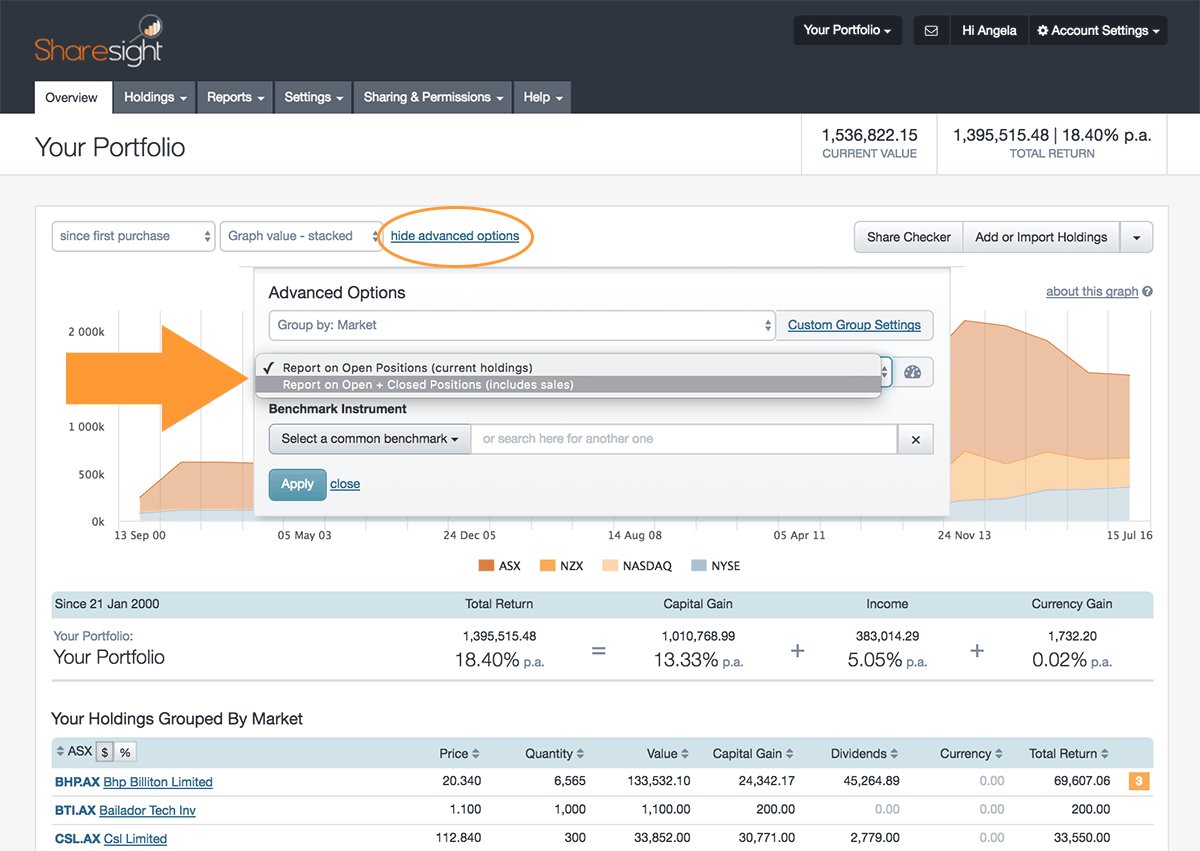The height and width of the screenshot is (851, 1200).
Task: Click the benchmark search input field
Action: pos(685,438)
